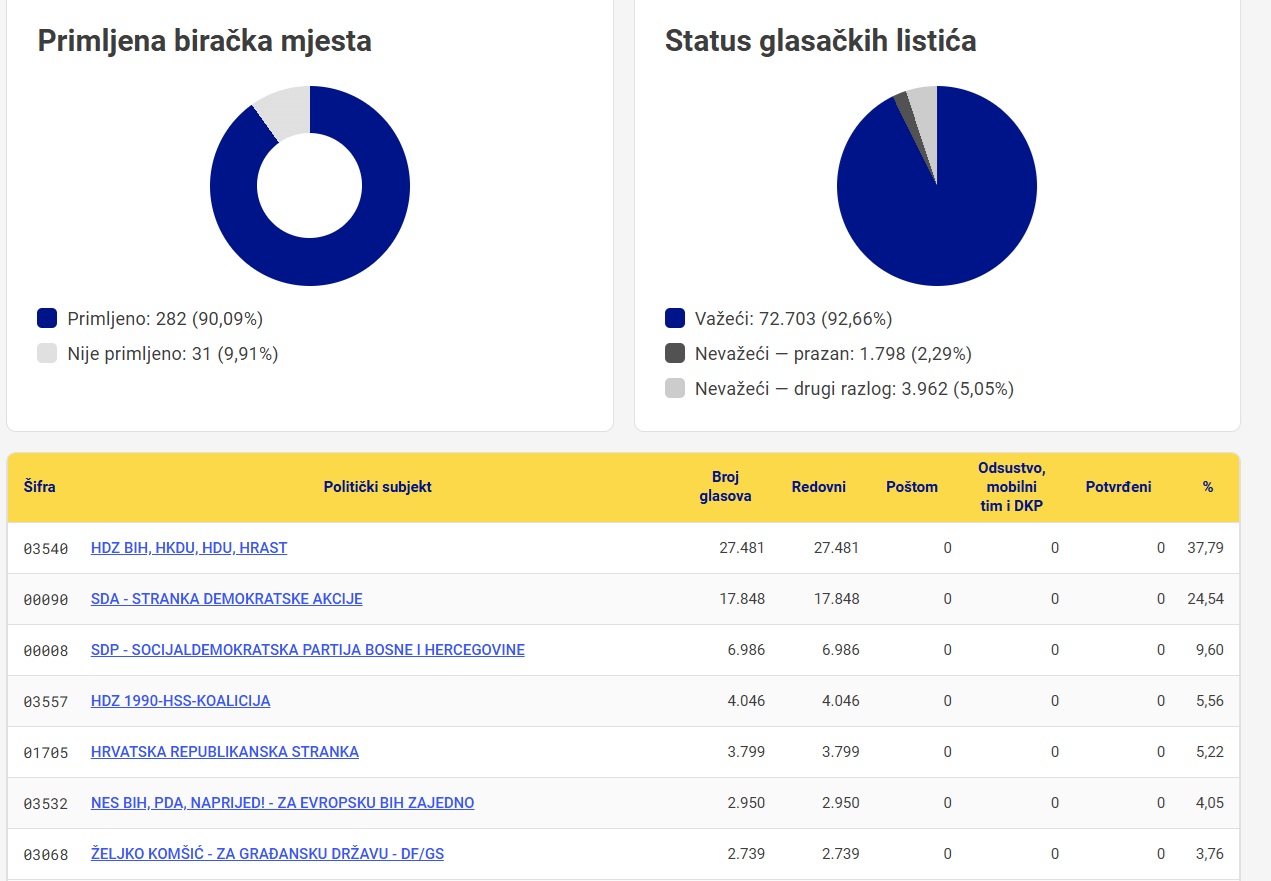Click the 3.799 Redovni value
Viewport: 1271px width, 881px height.
tap(840, 752)
